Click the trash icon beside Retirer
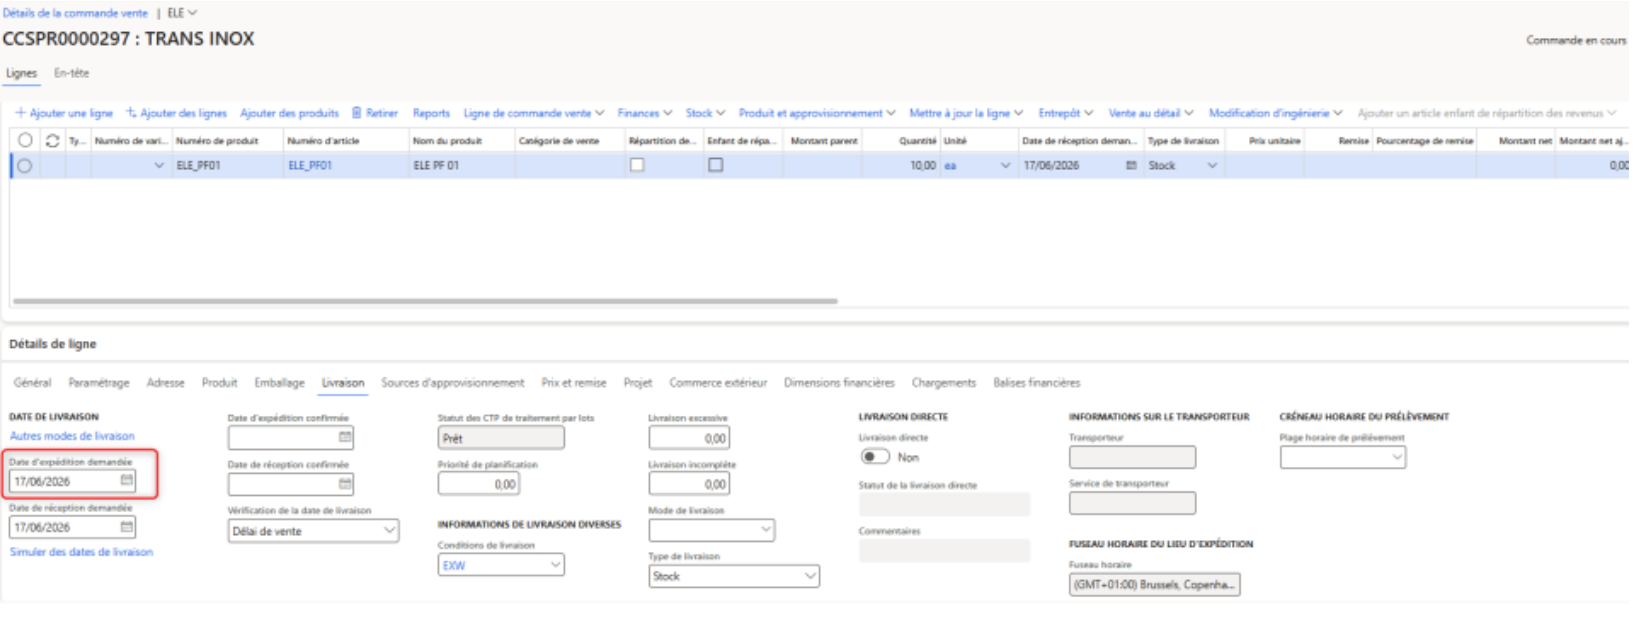 [357, 113]
